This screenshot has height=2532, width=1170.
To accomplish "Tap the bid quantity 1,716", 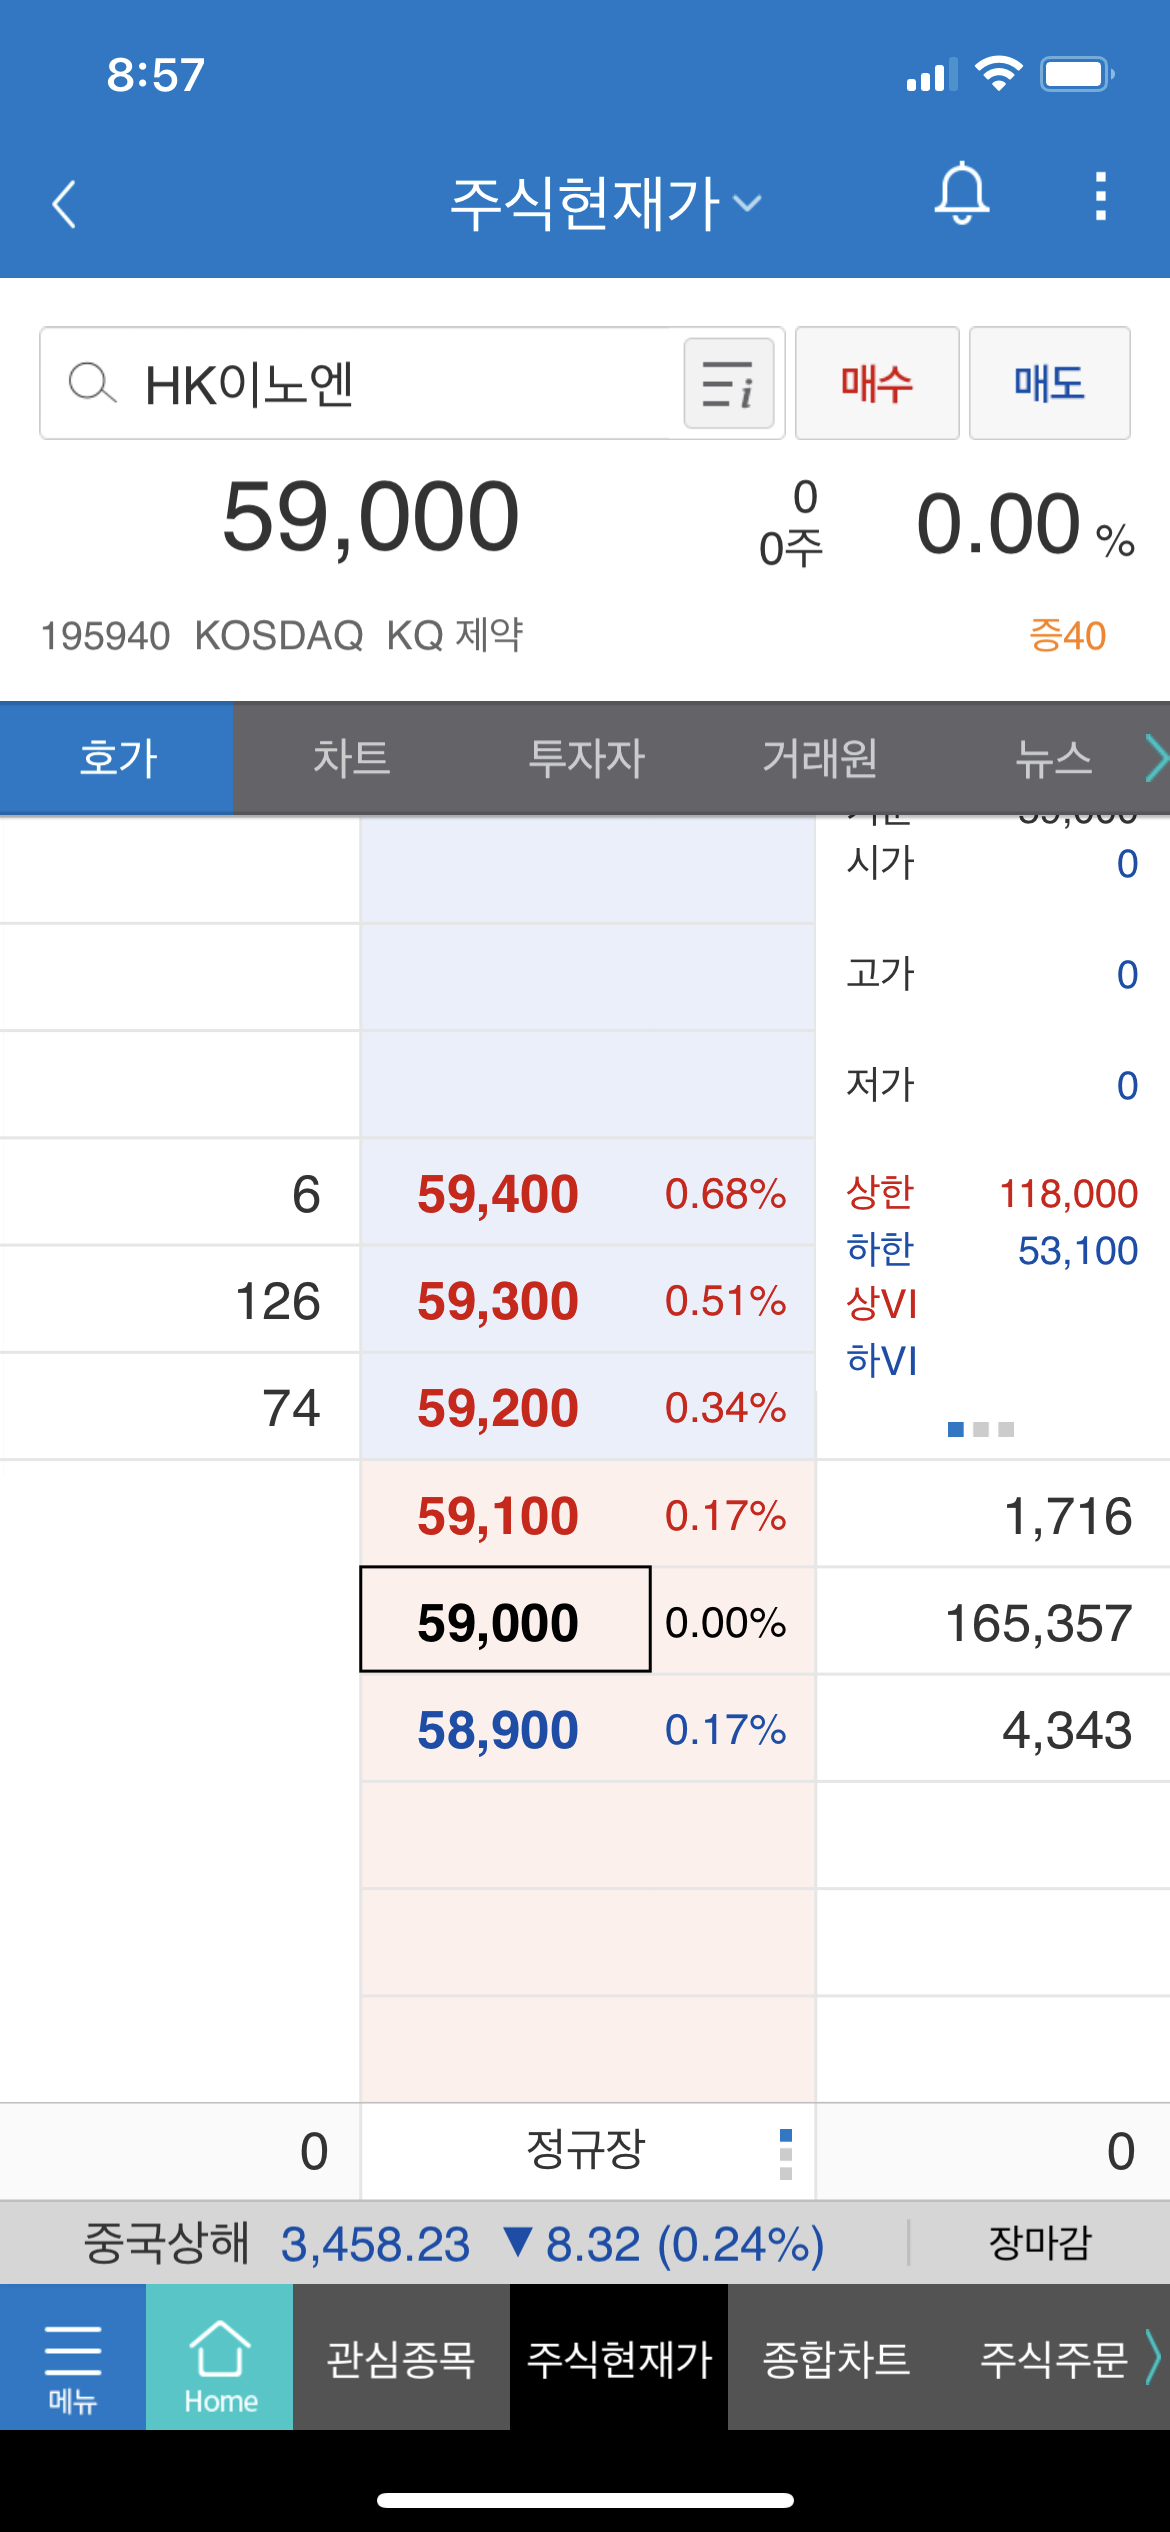I will (x=1067, y=1516).
